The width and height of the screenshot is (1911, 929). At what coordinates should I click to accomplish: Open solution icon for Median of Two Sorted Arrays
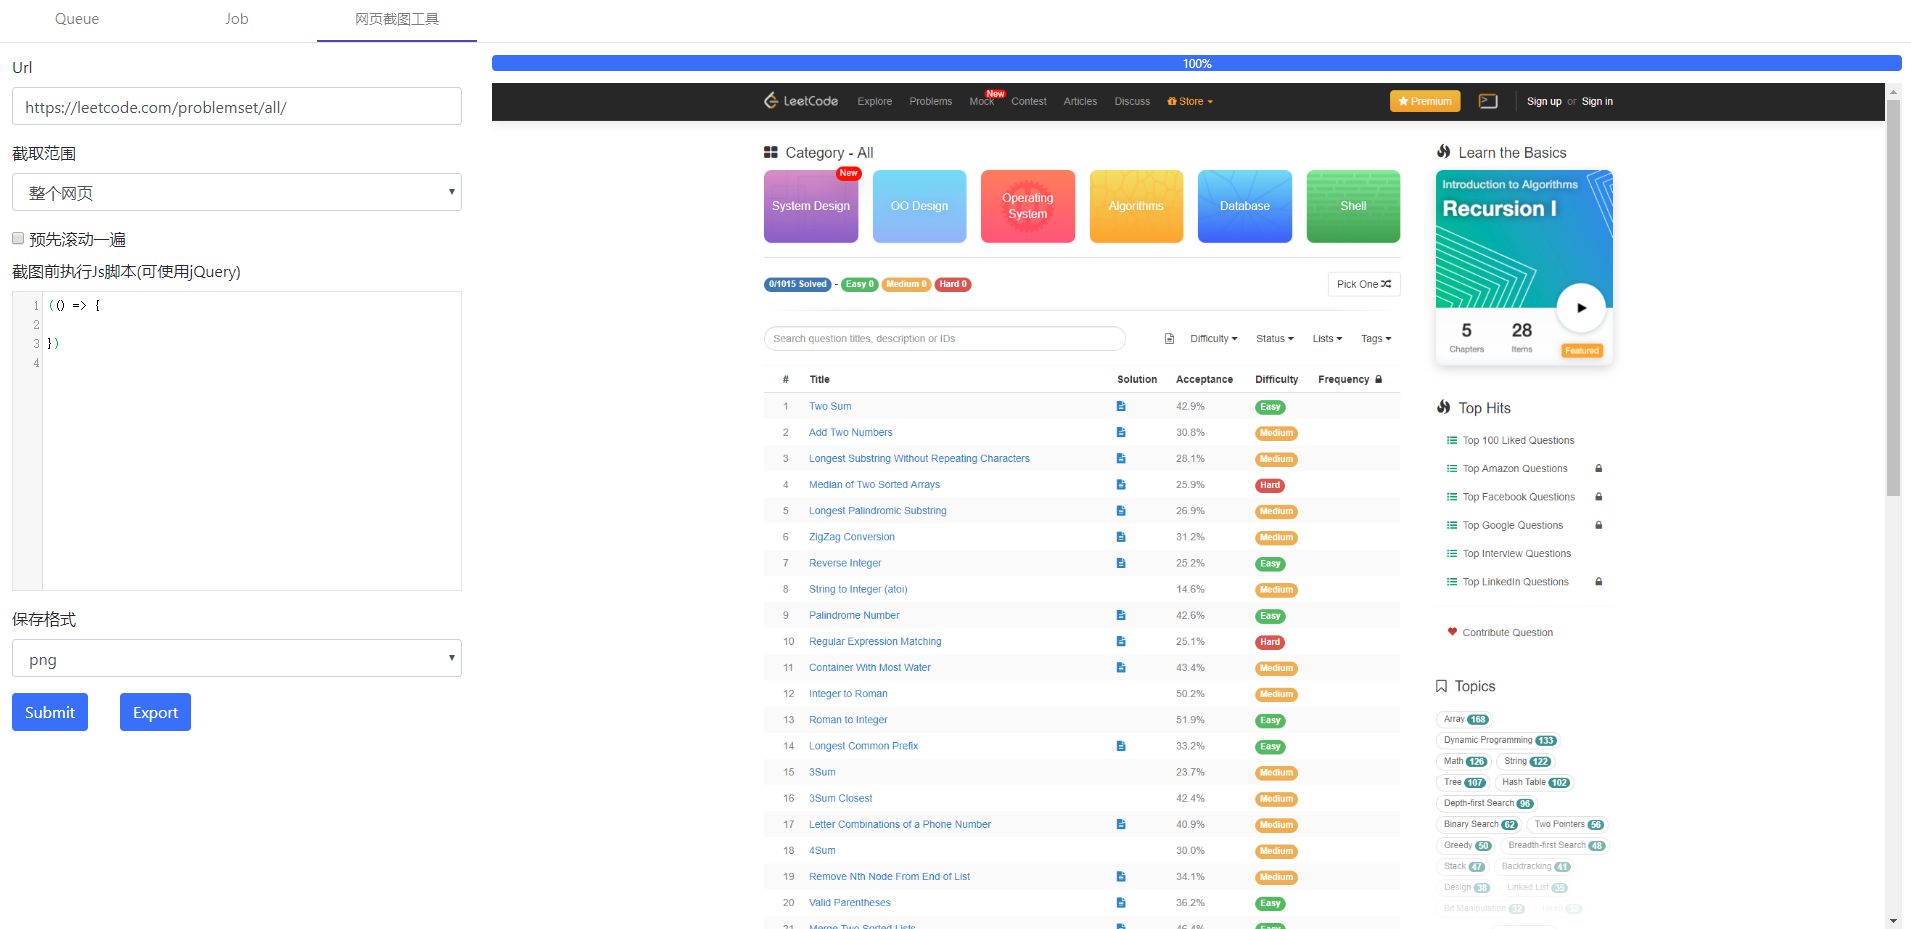tap(1121, 484)
